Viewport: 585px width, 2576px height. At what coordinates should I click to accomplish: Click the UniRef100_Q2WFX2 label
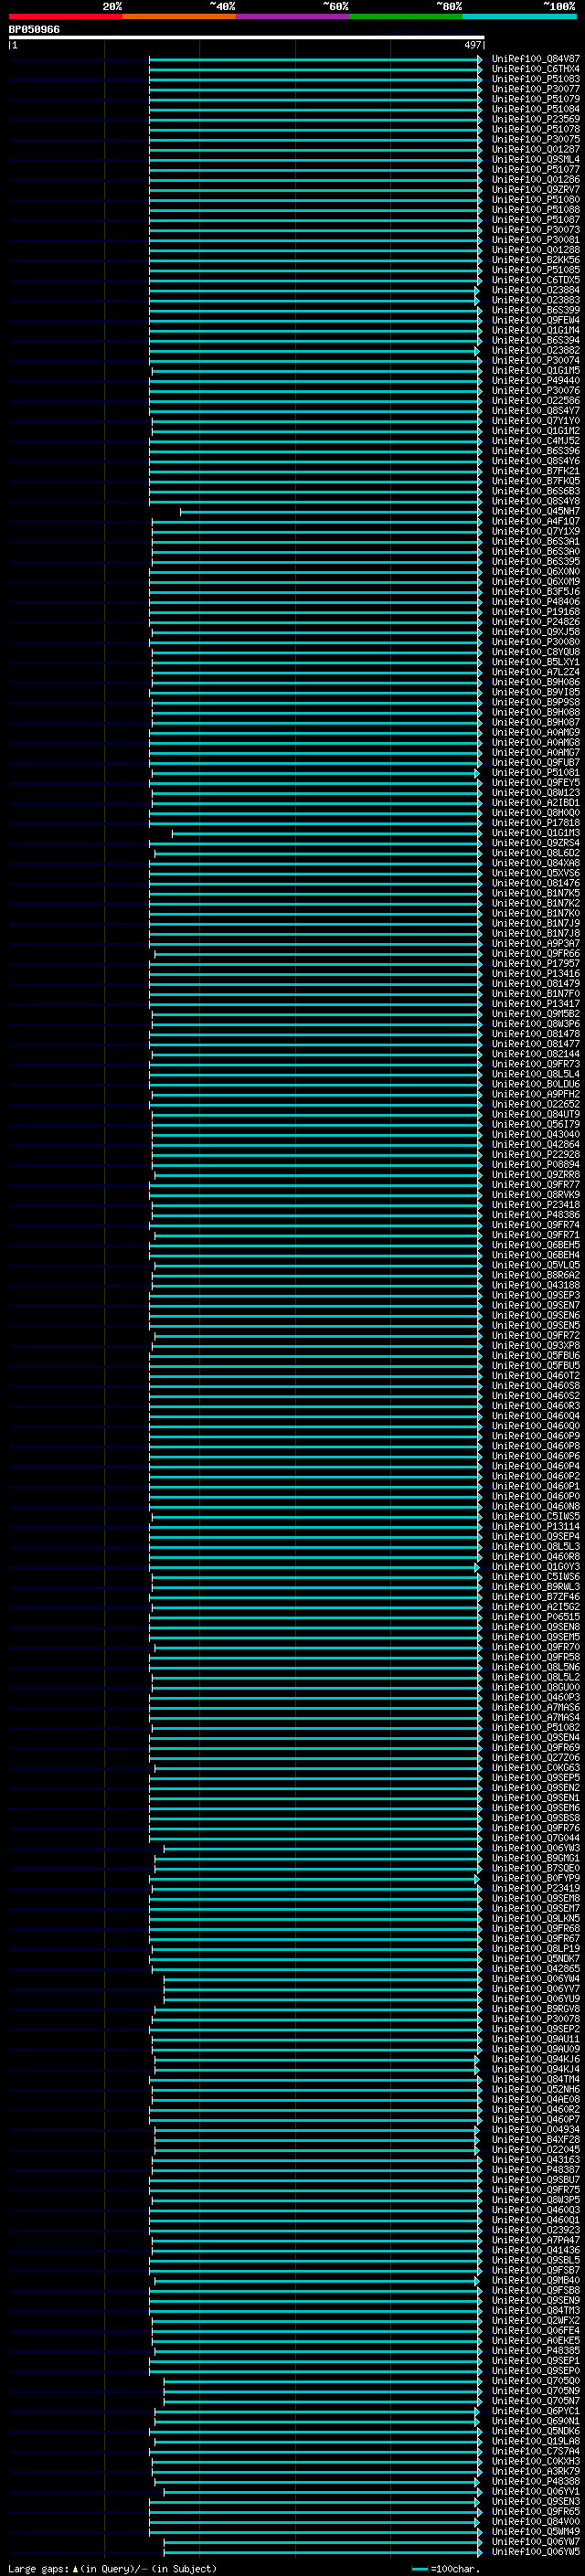(535, 2321)
